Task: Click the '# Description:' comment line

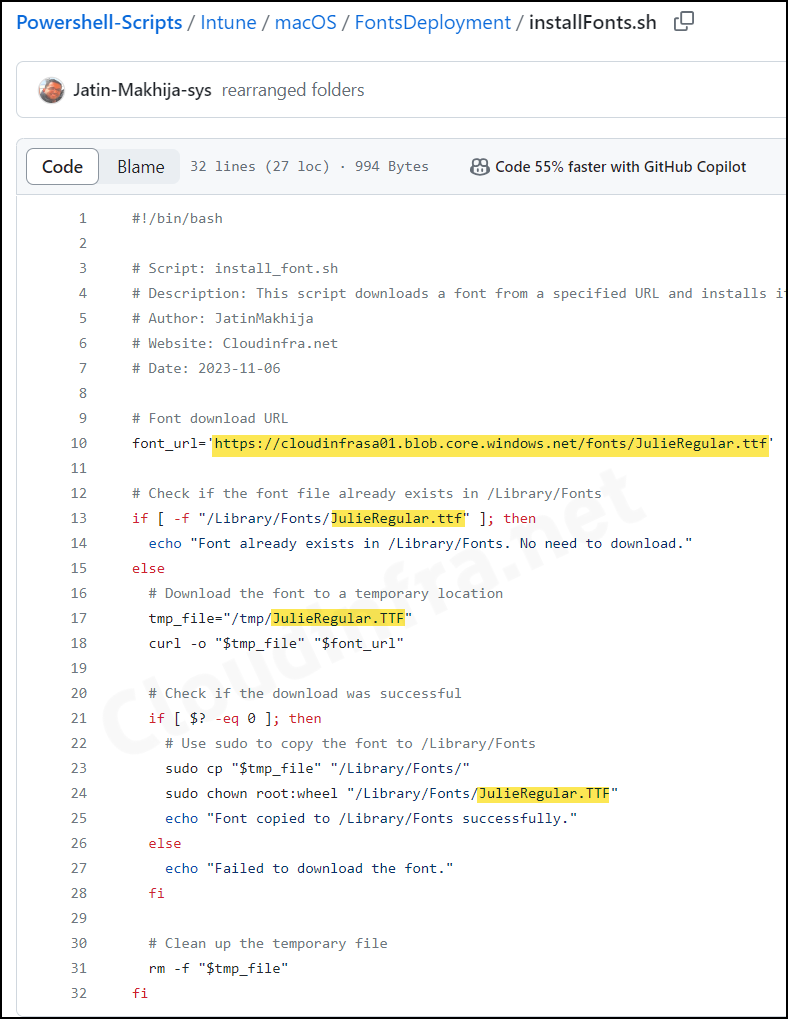Action: (x=459, y=293)
